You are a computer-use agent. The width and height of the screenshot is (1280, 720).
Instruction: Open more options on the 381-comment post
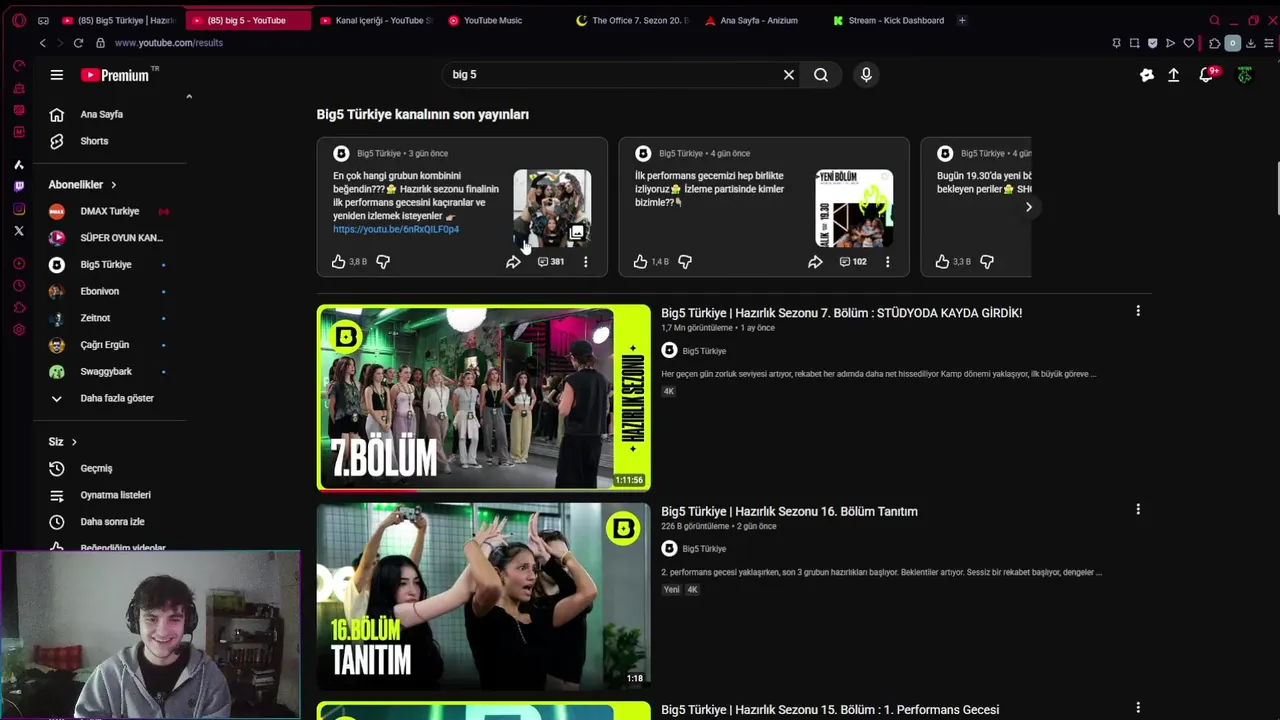tap(586, 262)
